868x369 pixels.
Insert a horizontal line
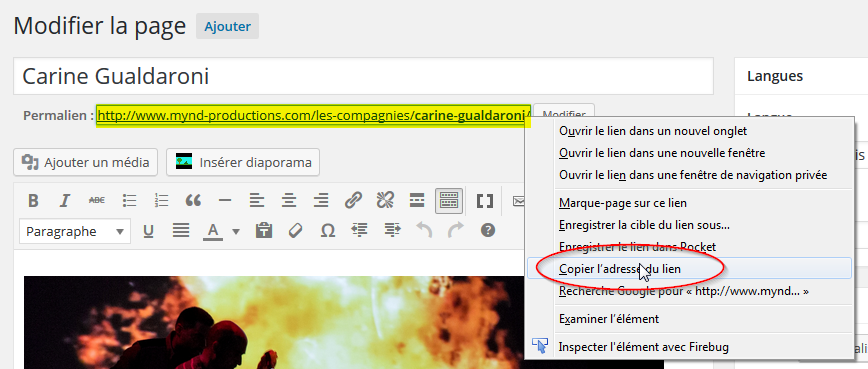click(x=225, y=200)
